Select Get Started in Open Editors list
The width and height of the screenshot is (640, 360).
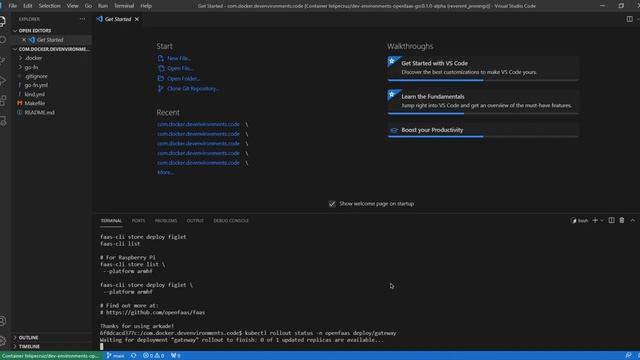[x=51, y=40]
